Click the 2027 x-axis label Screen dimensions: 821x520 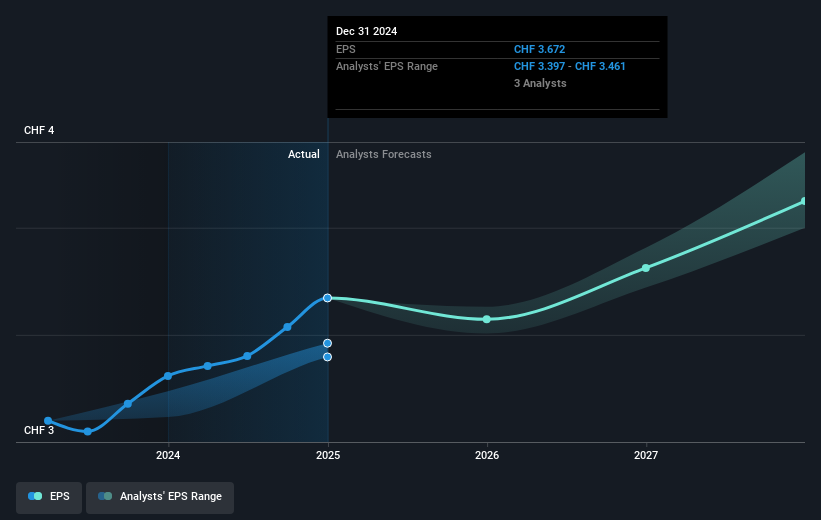(646, 455)
